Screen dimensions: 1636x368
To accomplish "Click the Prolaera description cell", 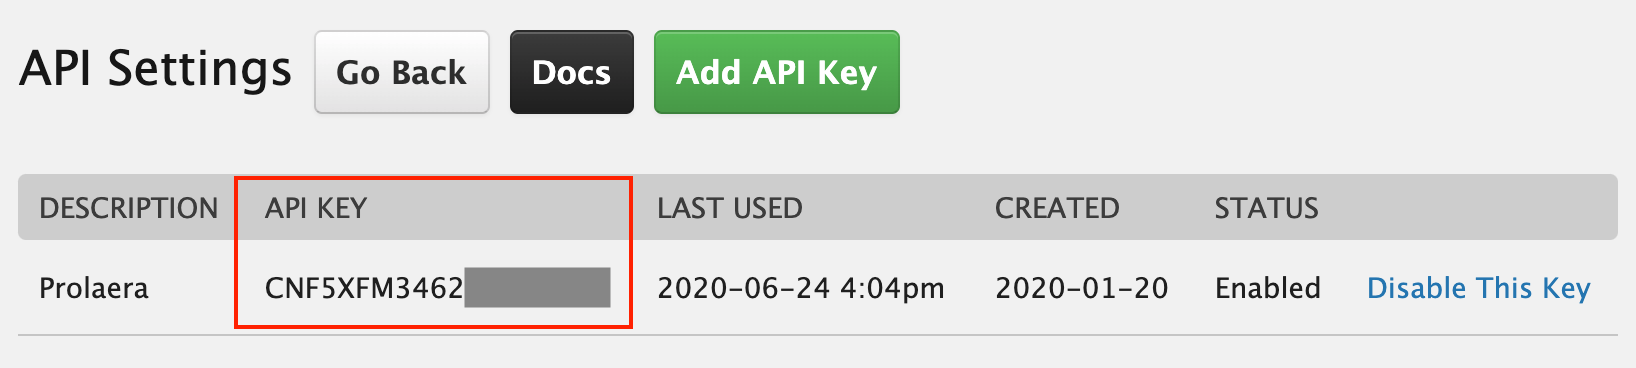I will [x=94, y=288].
